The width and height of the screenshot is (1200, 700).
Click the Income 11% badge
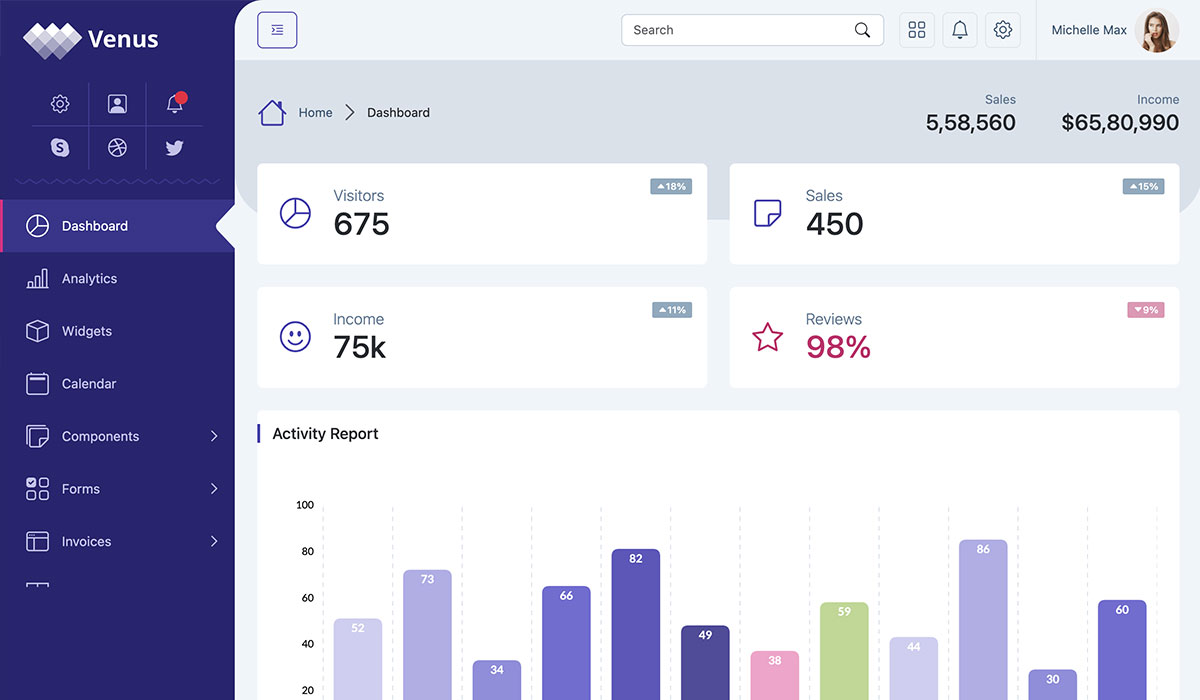click(x=672, y=310)
